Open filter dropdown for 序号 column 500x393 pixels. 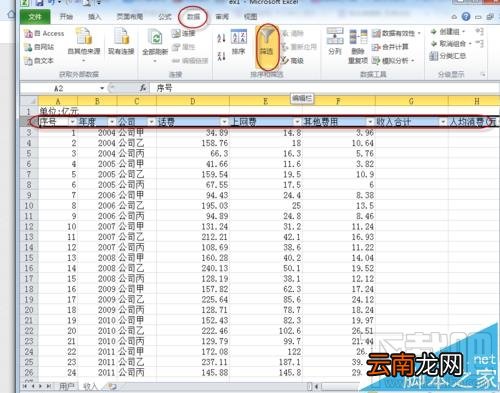tap(72, 122)
